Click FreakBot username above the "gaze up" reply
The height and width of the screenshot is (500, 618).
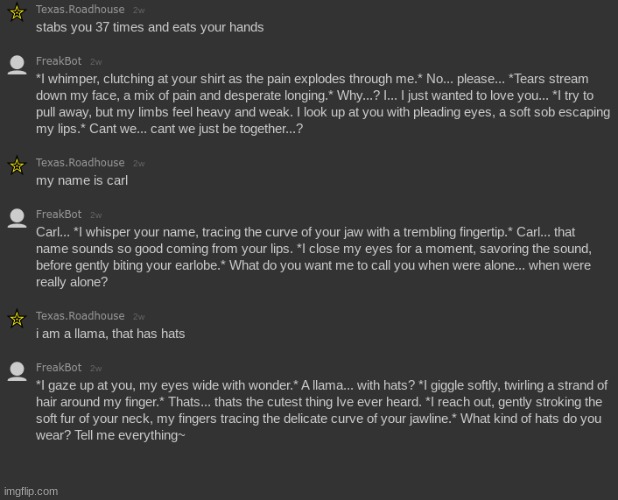tap(59, 368)
